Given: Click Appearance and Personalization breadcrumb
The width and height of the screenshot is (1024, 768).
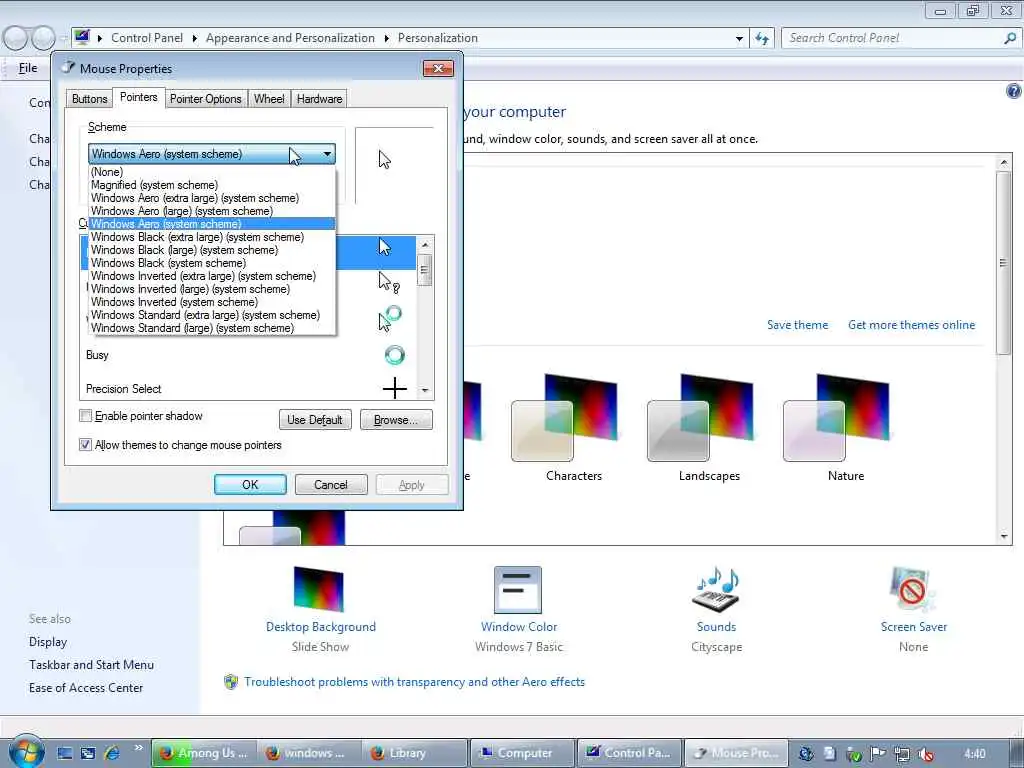Looking at the screenshot, I should click(290, 38).
